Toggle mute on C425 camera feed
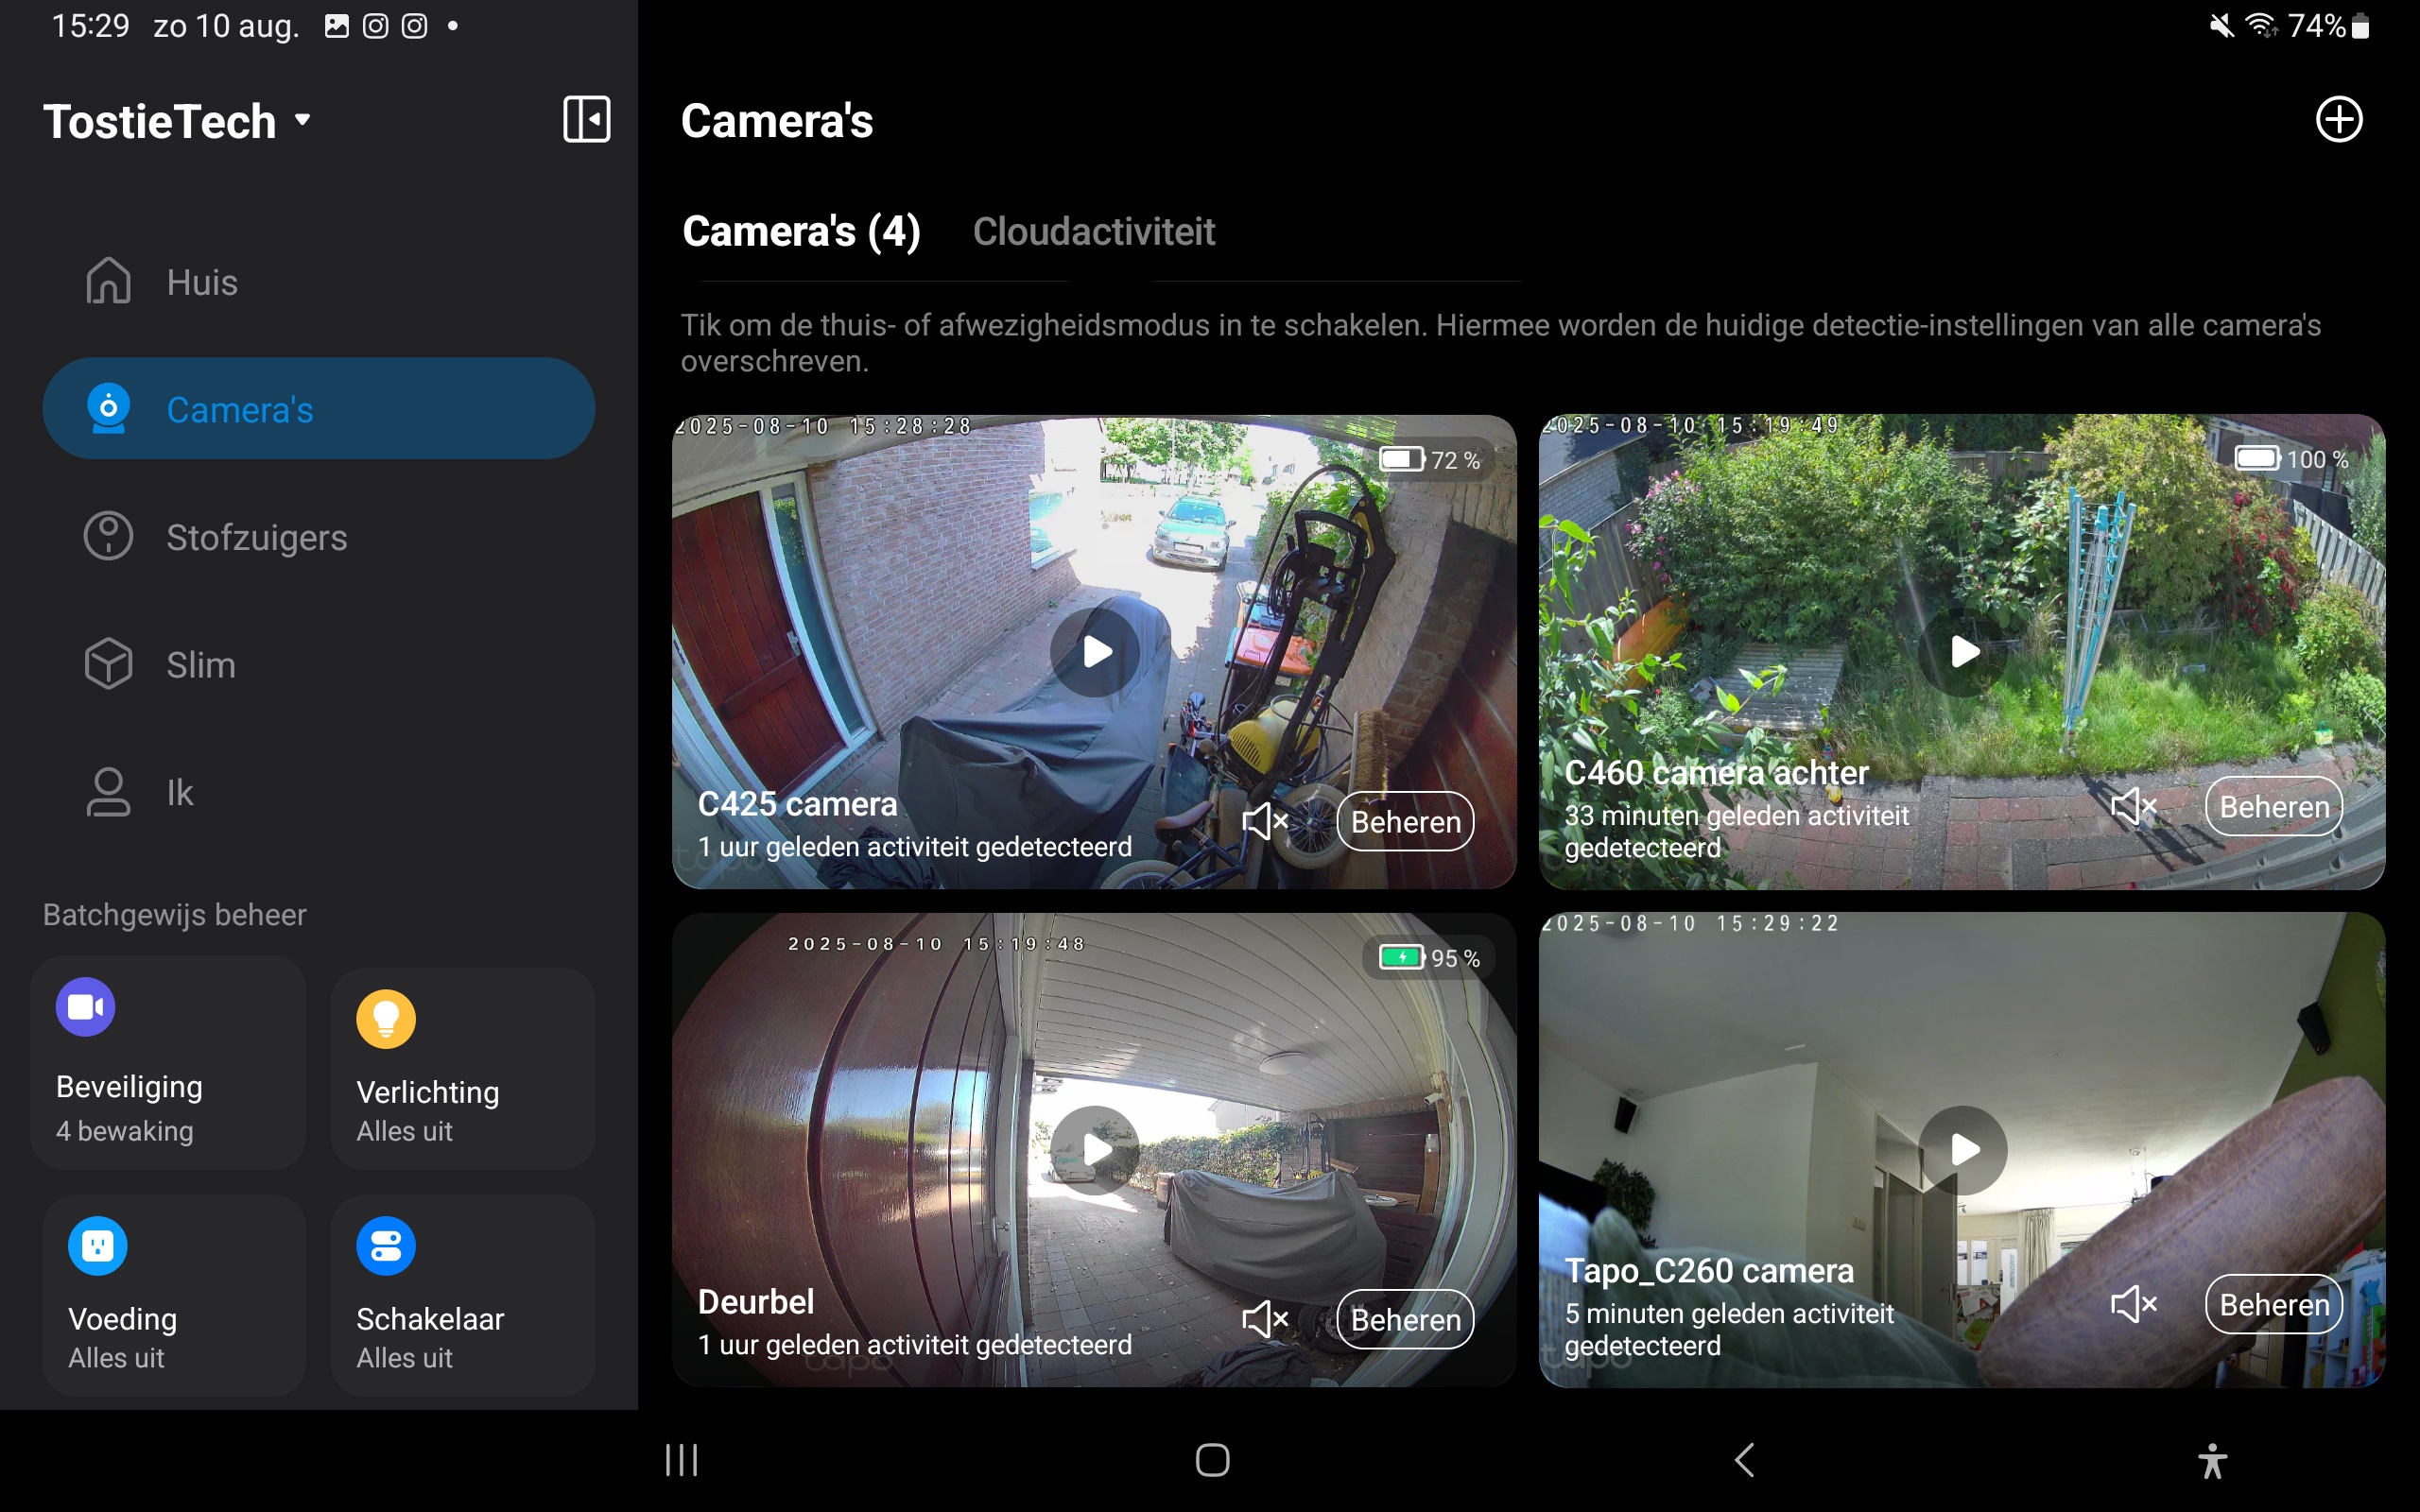2420x1512 pixels. point(1265,821)
